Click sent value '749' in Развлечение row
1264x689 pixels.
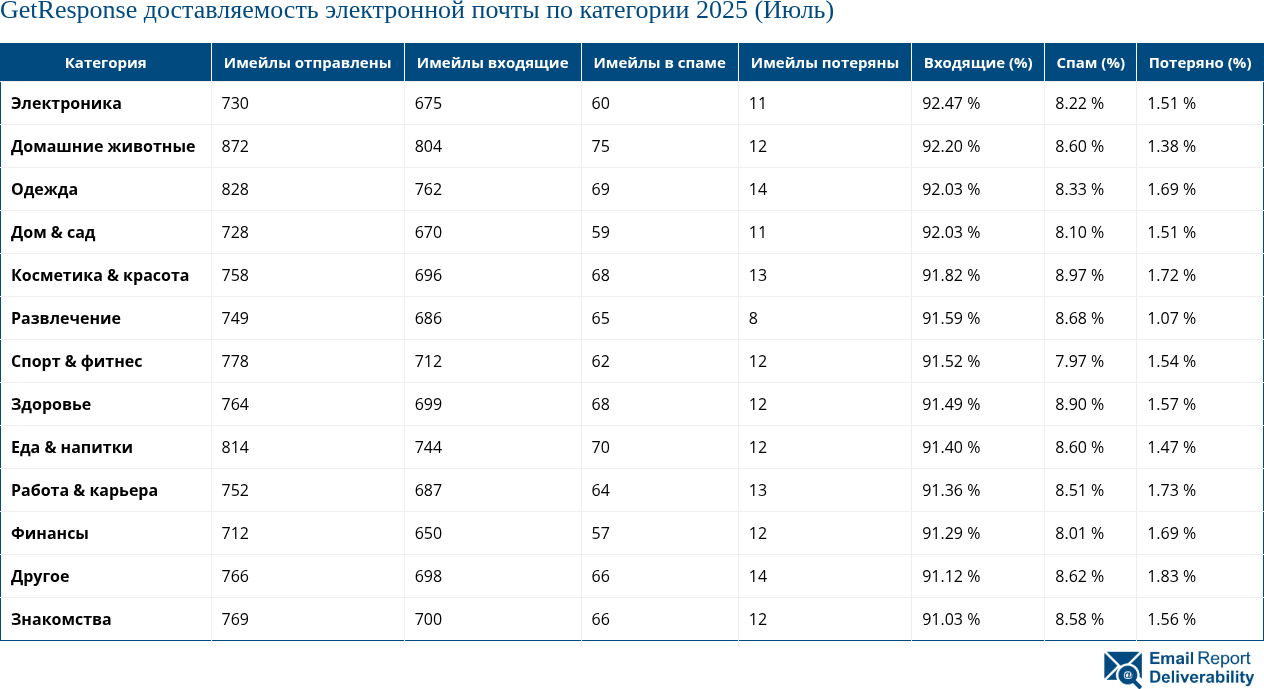pos(235,318)
